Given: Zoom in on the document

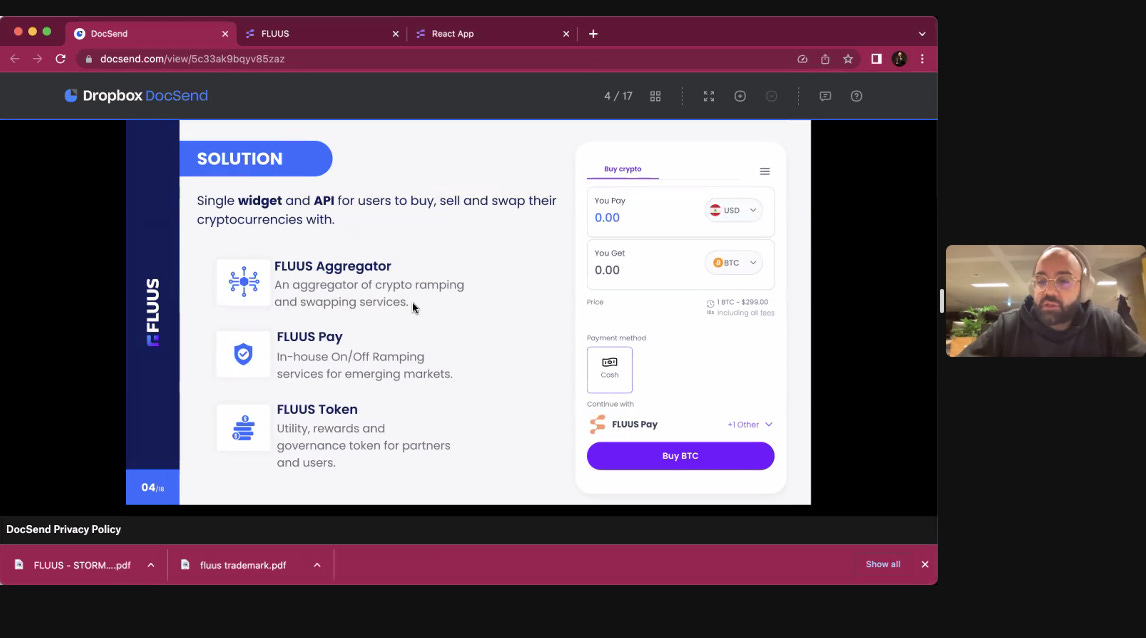Looking at the screenshot, I should click(x=740, y=96).
